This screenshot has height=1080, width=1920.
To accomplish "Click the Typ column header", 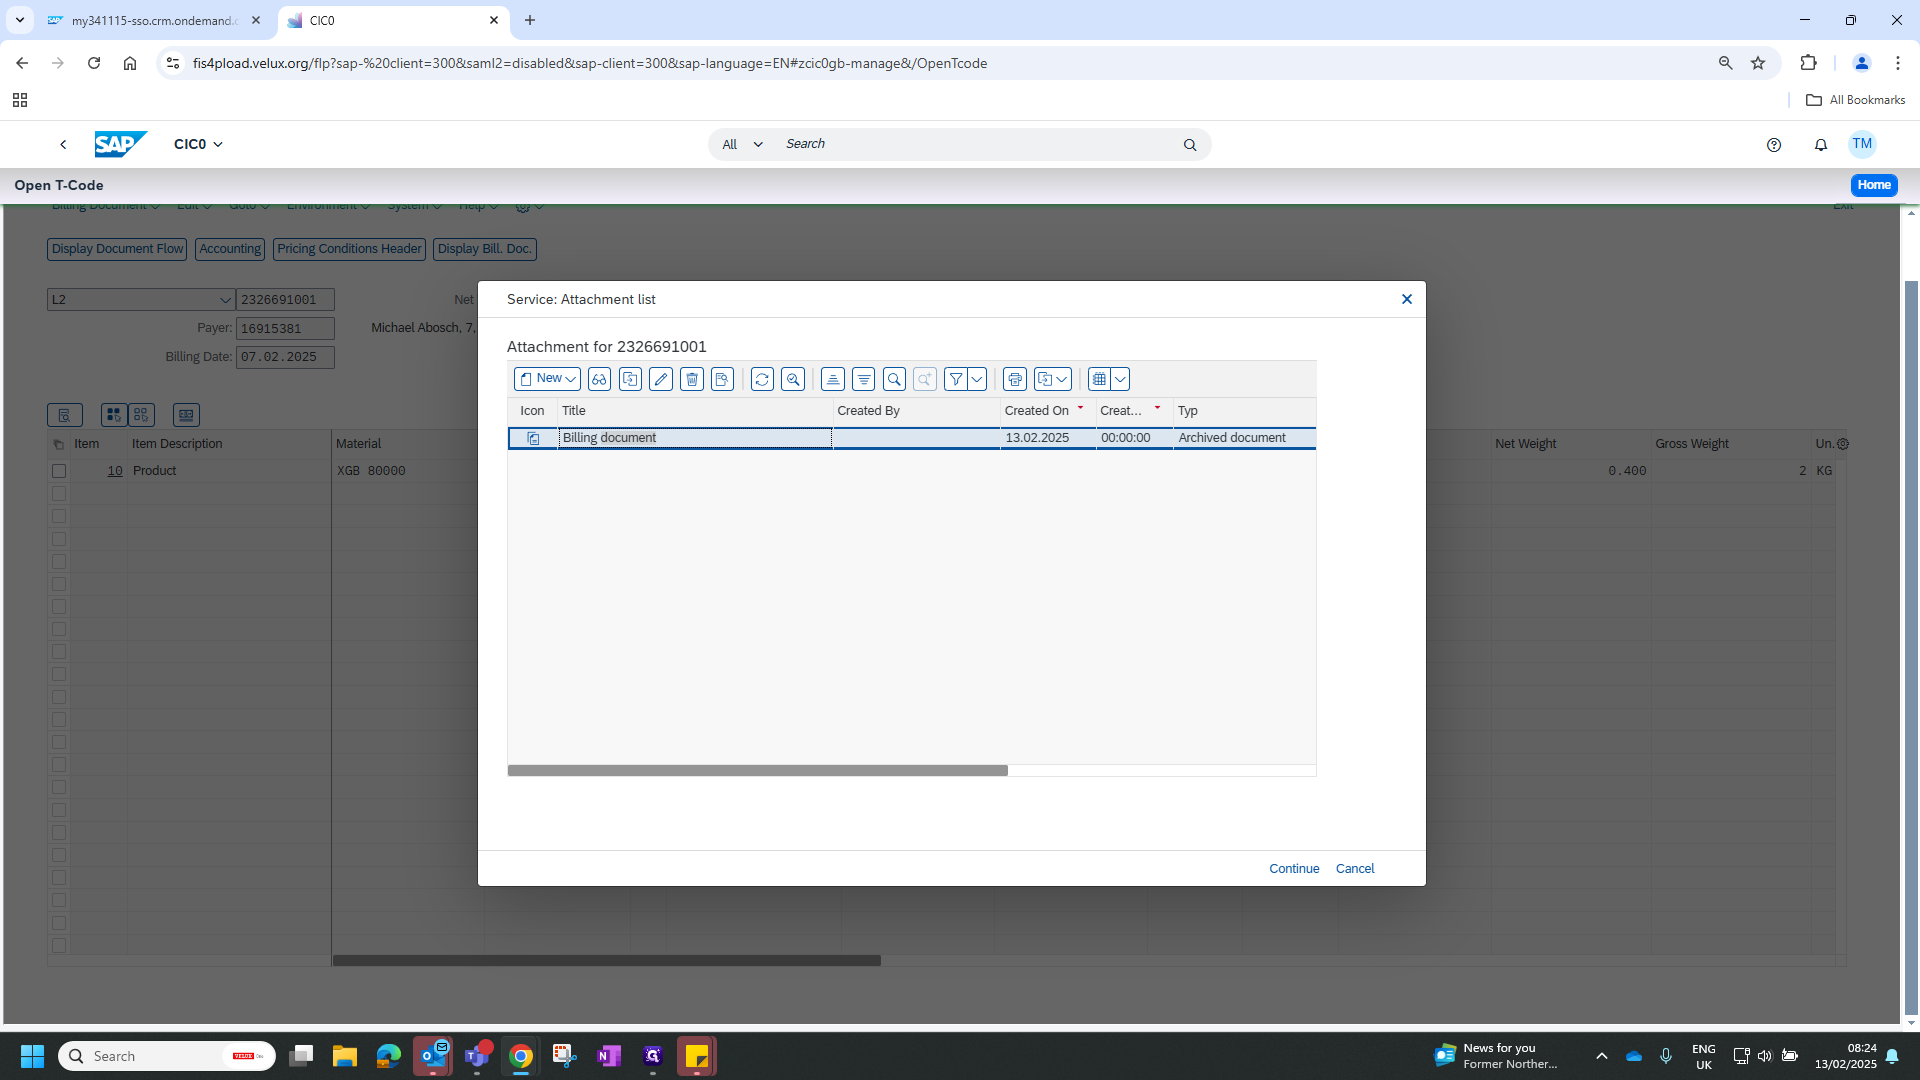I will [x=1244, y=411].
